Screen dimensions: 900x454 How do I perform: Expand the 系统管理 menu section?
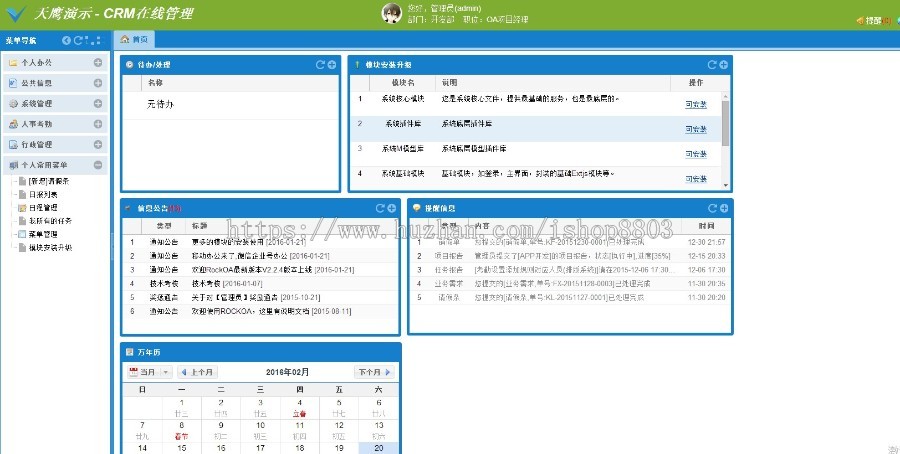pos(98,104)
